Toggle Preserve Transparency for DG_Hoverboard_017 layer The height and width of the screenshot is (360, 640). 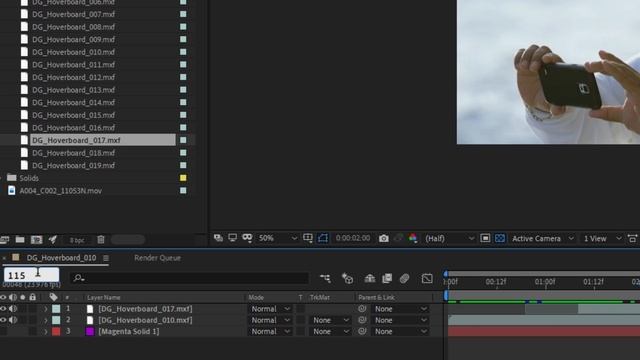(x=300, y=309)
